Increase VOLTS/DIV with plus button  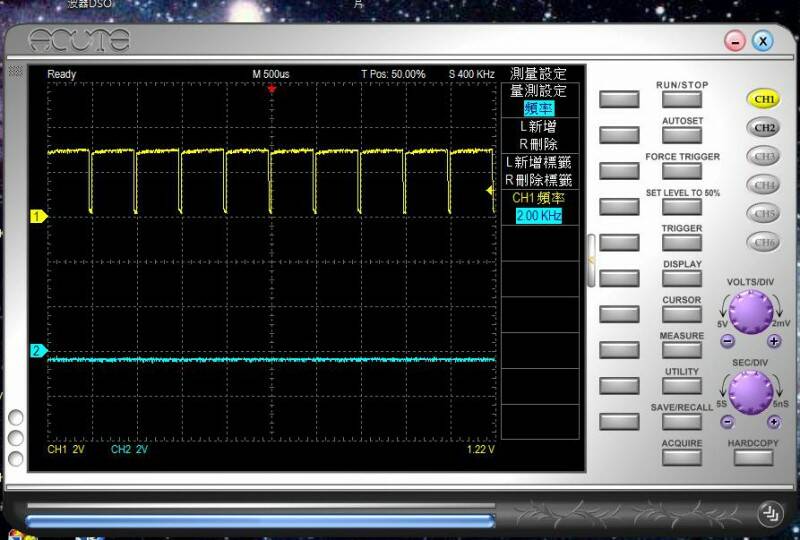[x=774, y=341]
